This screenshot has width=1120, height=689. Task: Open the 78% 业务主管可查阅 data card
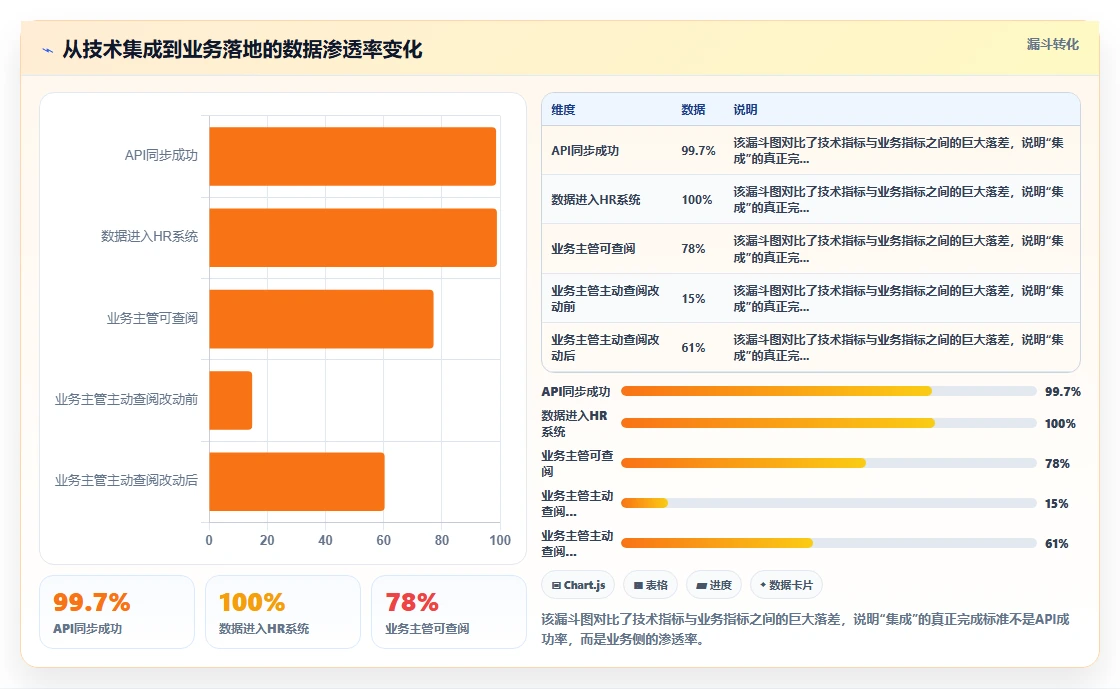[449, 613]
